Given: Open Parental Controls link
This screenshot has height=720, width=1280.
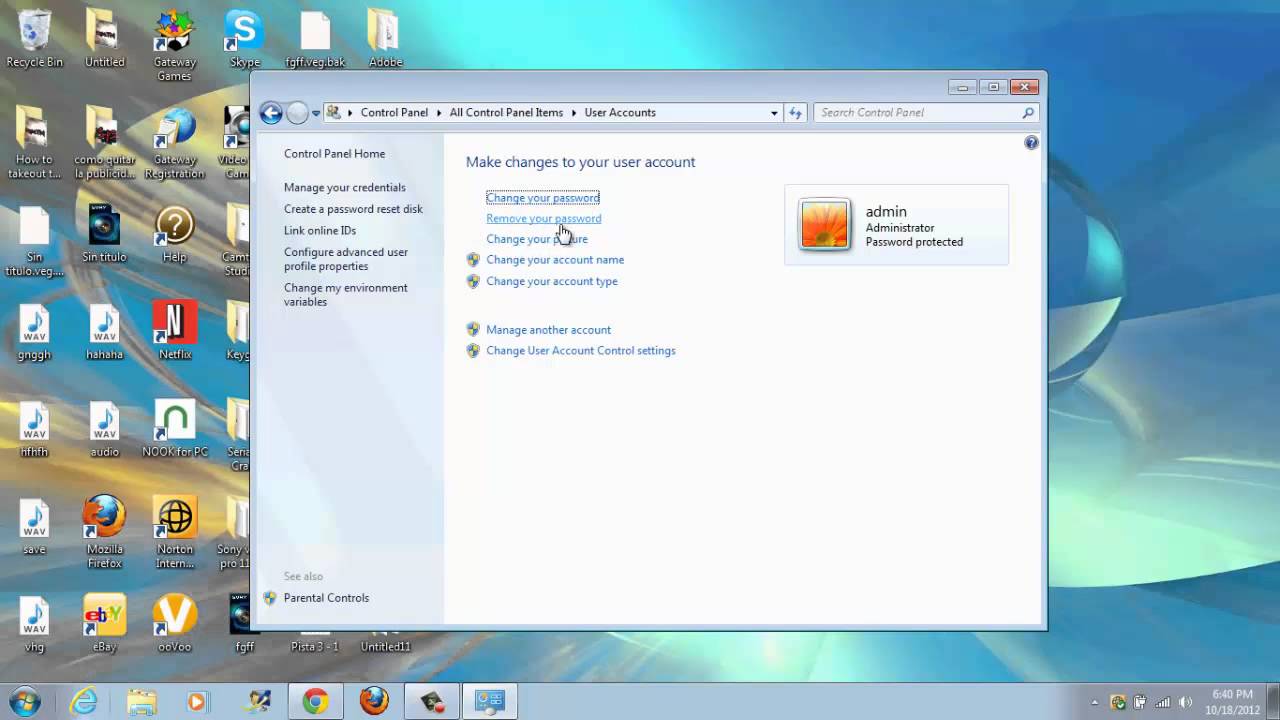Looking at the screenshot, I should click(x=326, y=598).
